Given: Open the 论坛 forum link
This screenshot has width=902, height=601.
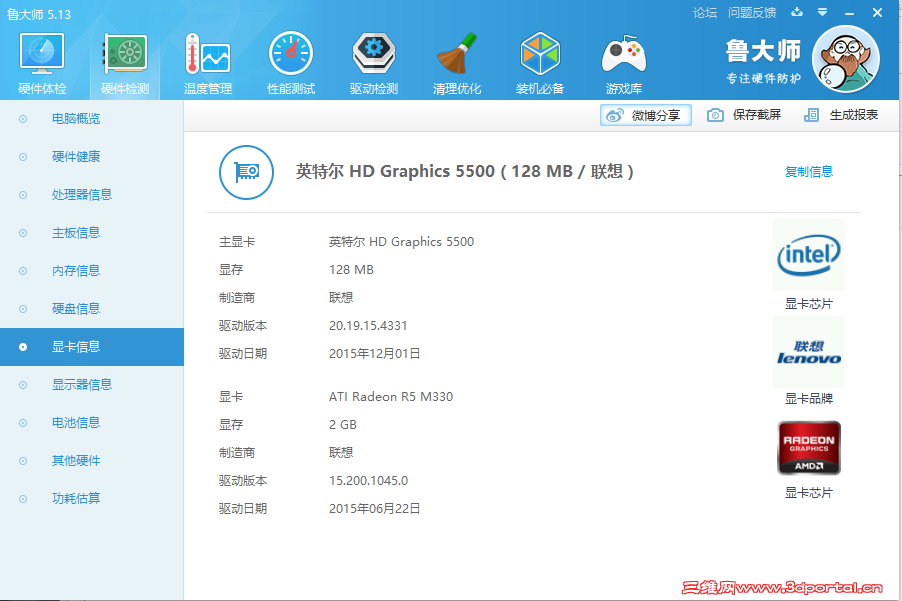Looking at the screenshot, I should pos(705,13).
